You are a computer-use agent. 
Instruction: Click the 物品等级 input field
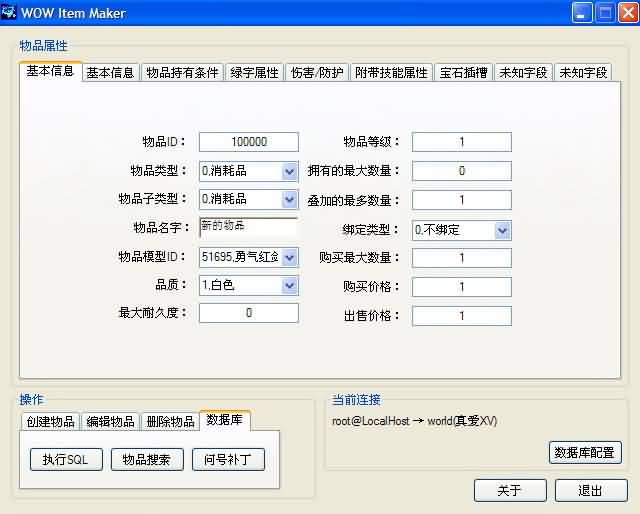[462, 142]
